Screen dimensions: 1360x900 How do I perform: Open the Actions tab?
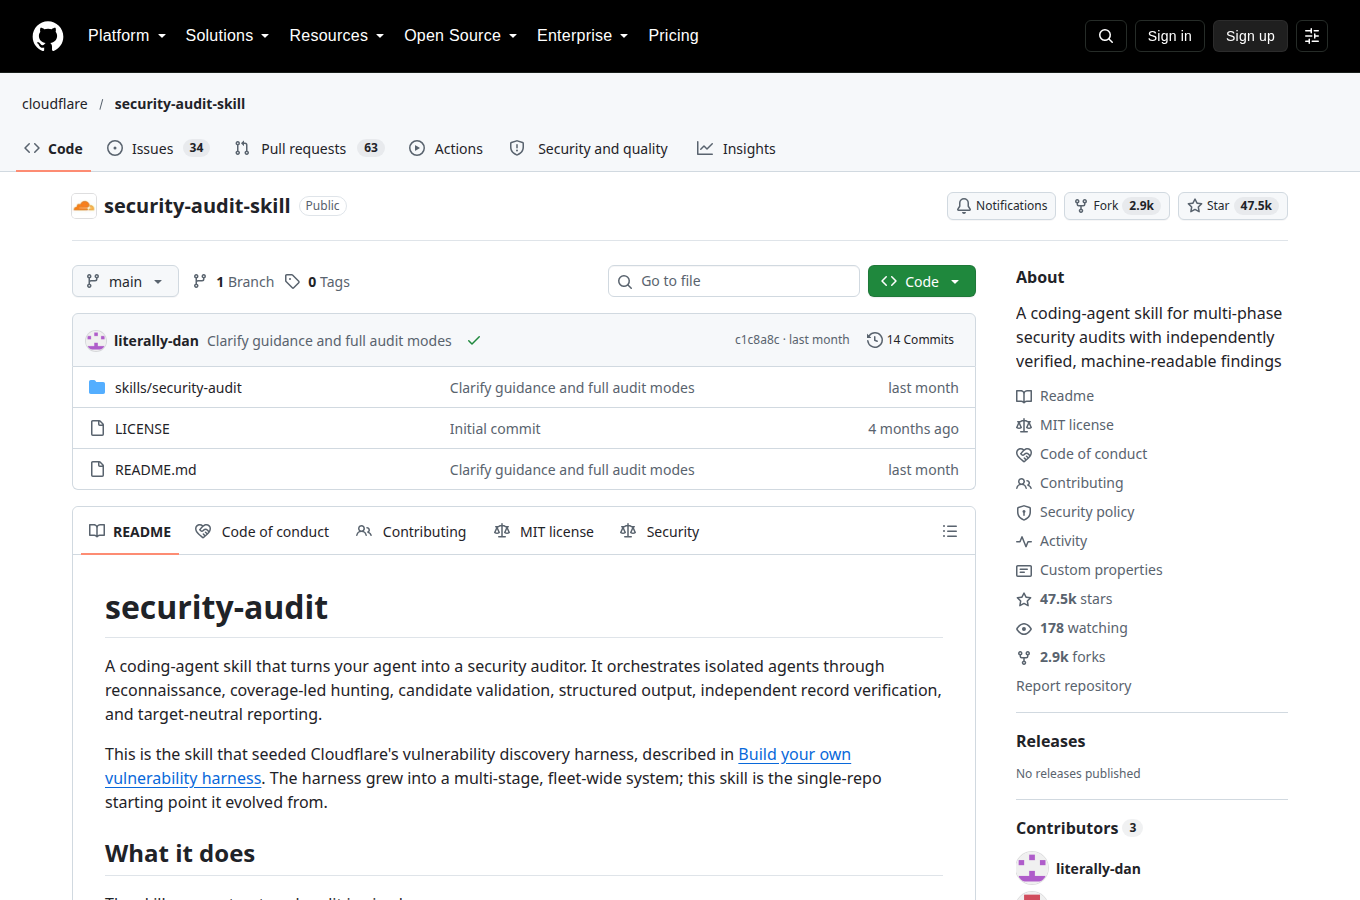pos(446,148)
